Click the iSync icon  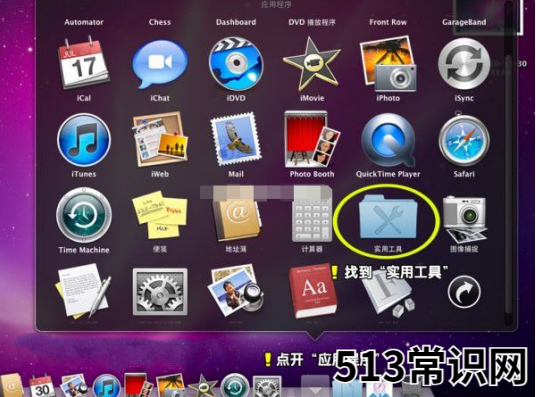[x=464, y=64]
